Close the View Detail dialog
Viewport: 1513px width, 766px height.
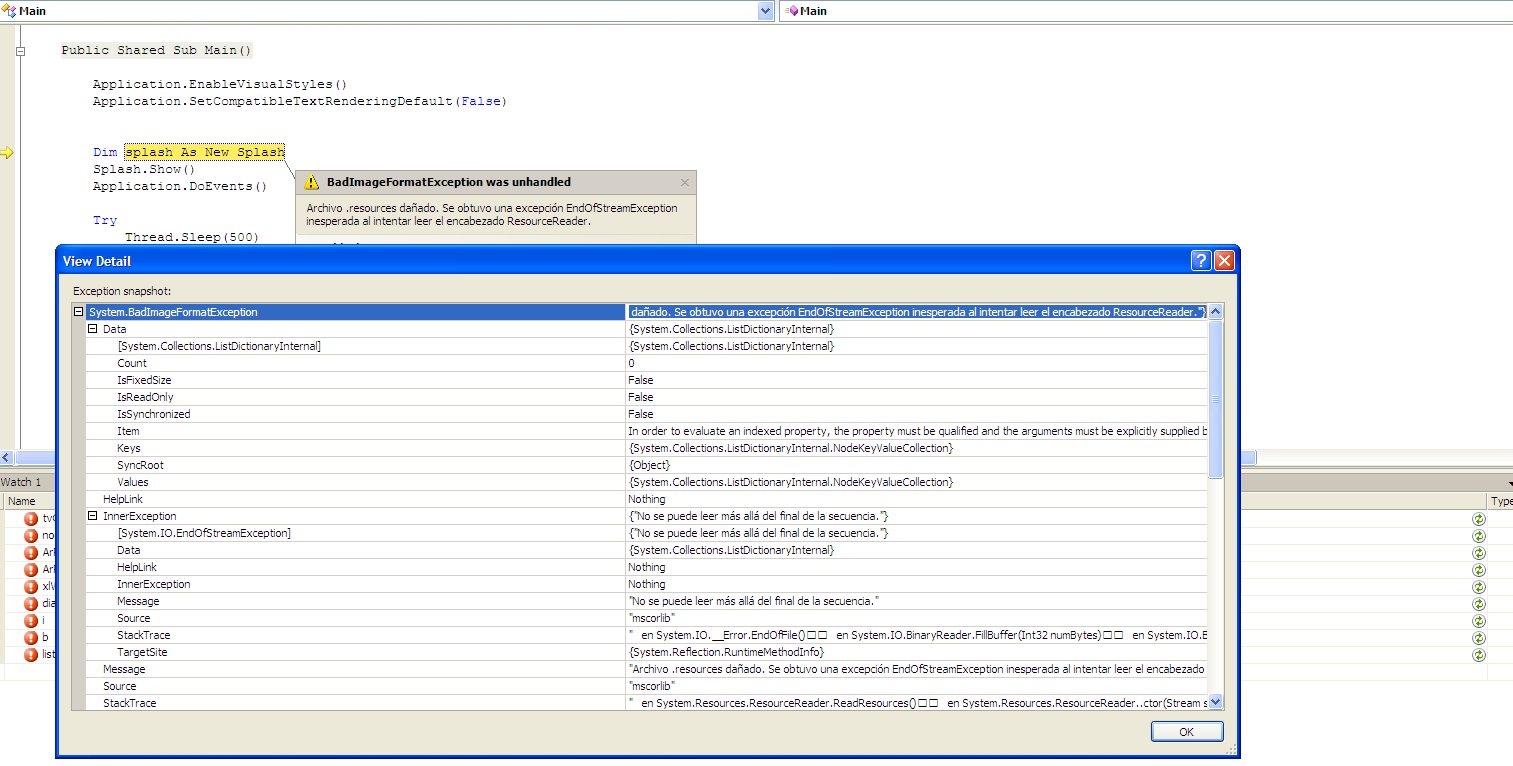click(1224, 261)
